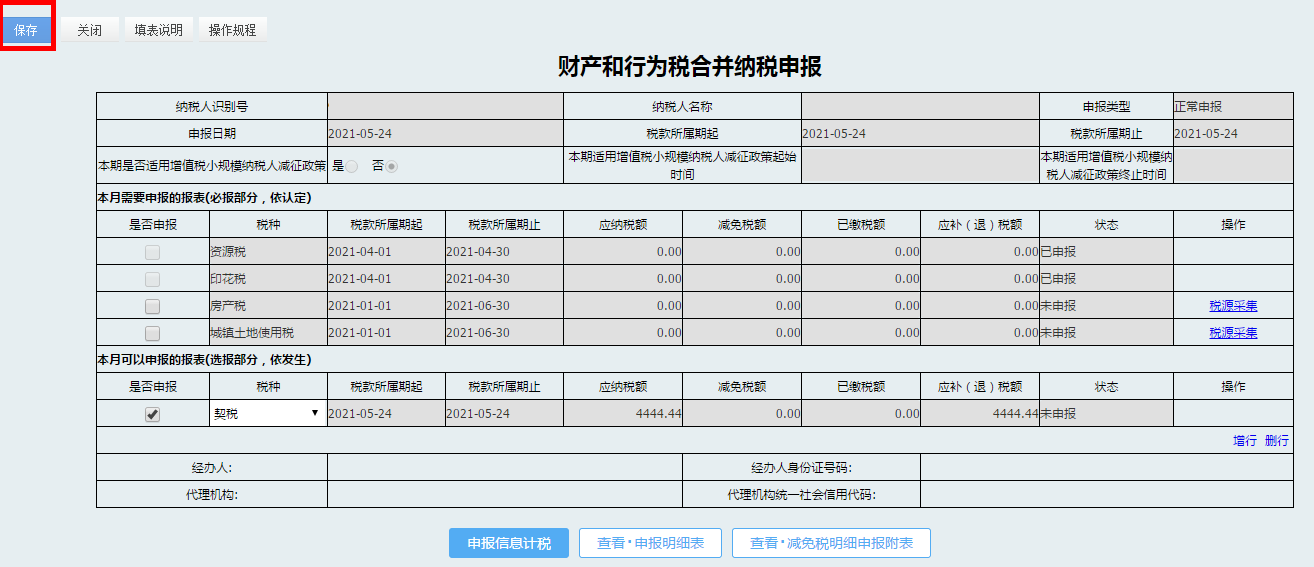Uncheck the 契税 row checkbox
The width and height of the screenshot is (1314, 567).
[152, 414]
